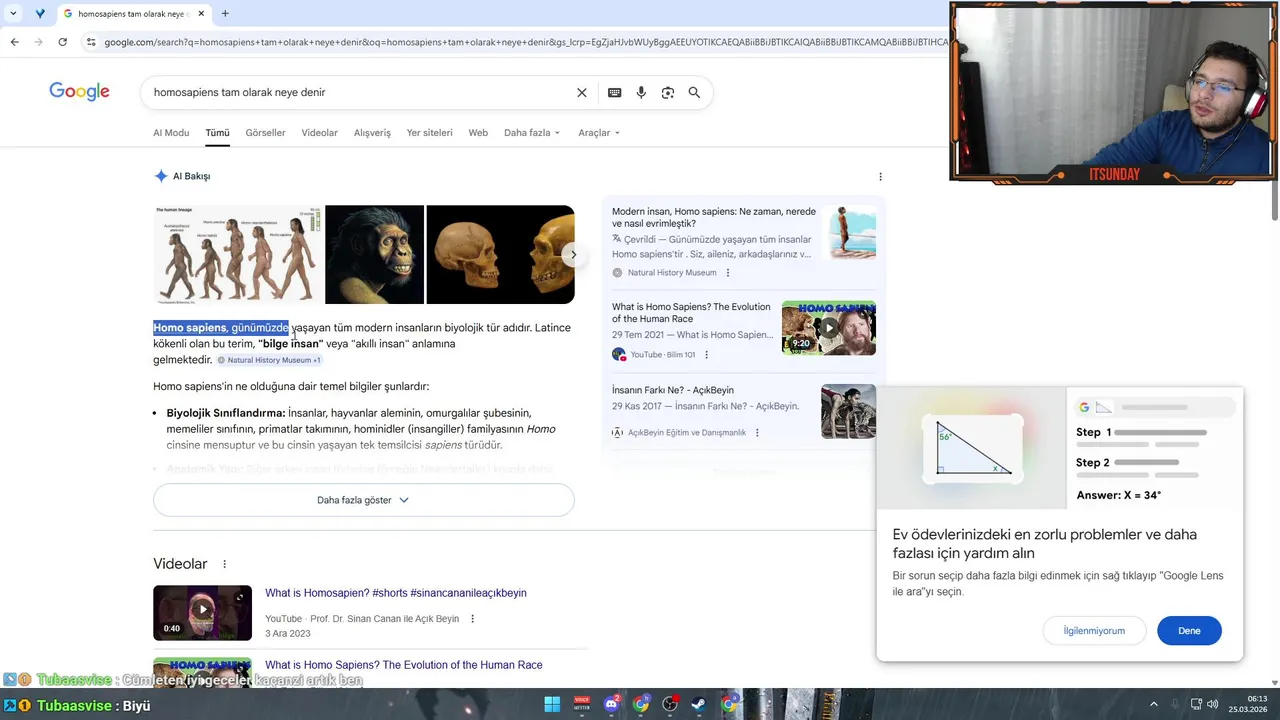Open the three-dot menu beside AçıkBeyin Eğitim ve Danışmanlık
1280x720 pixels.
pyautogui.click(x=757, y=433)
